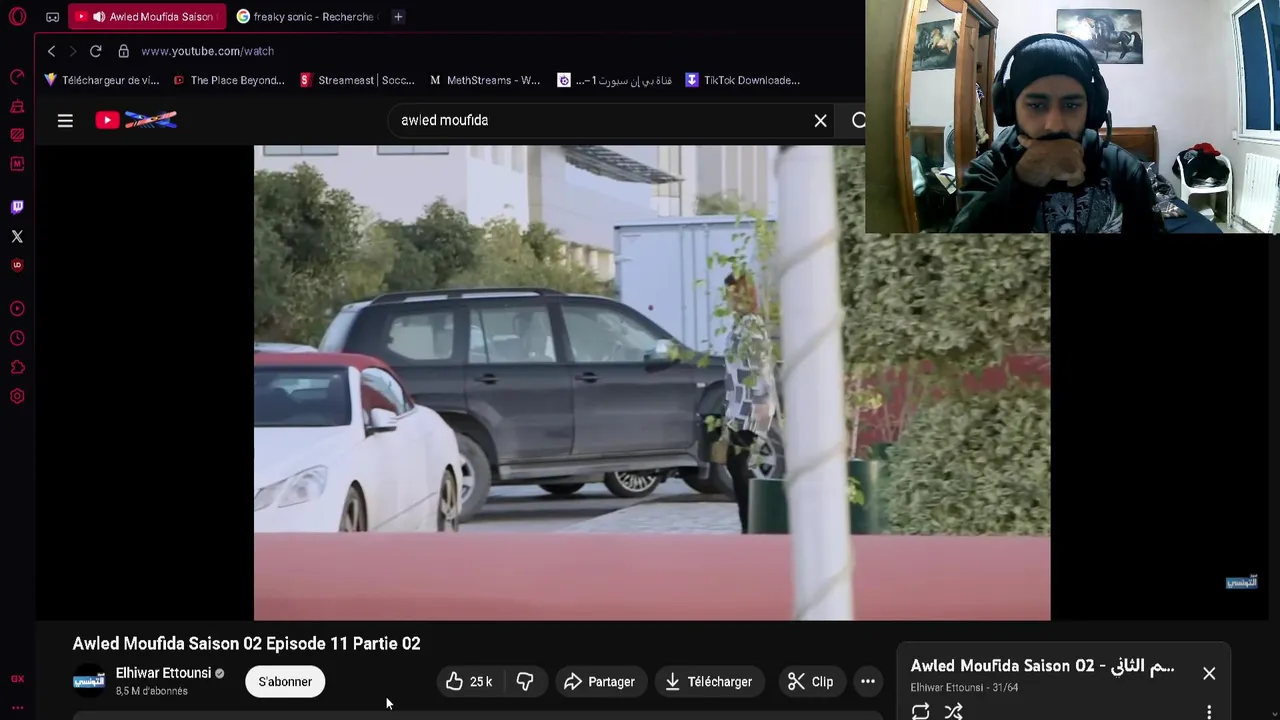Screen dimensions: 1280x720
Task: Like the video (25 k thumbs up)
Action: click(x=469, y=681)
